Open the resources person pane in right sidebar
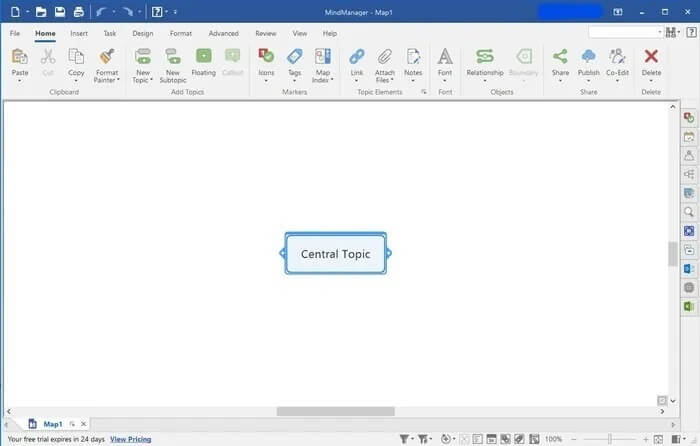Image resolution: width=700 pixels, height=446 pixels. [689, 155]
